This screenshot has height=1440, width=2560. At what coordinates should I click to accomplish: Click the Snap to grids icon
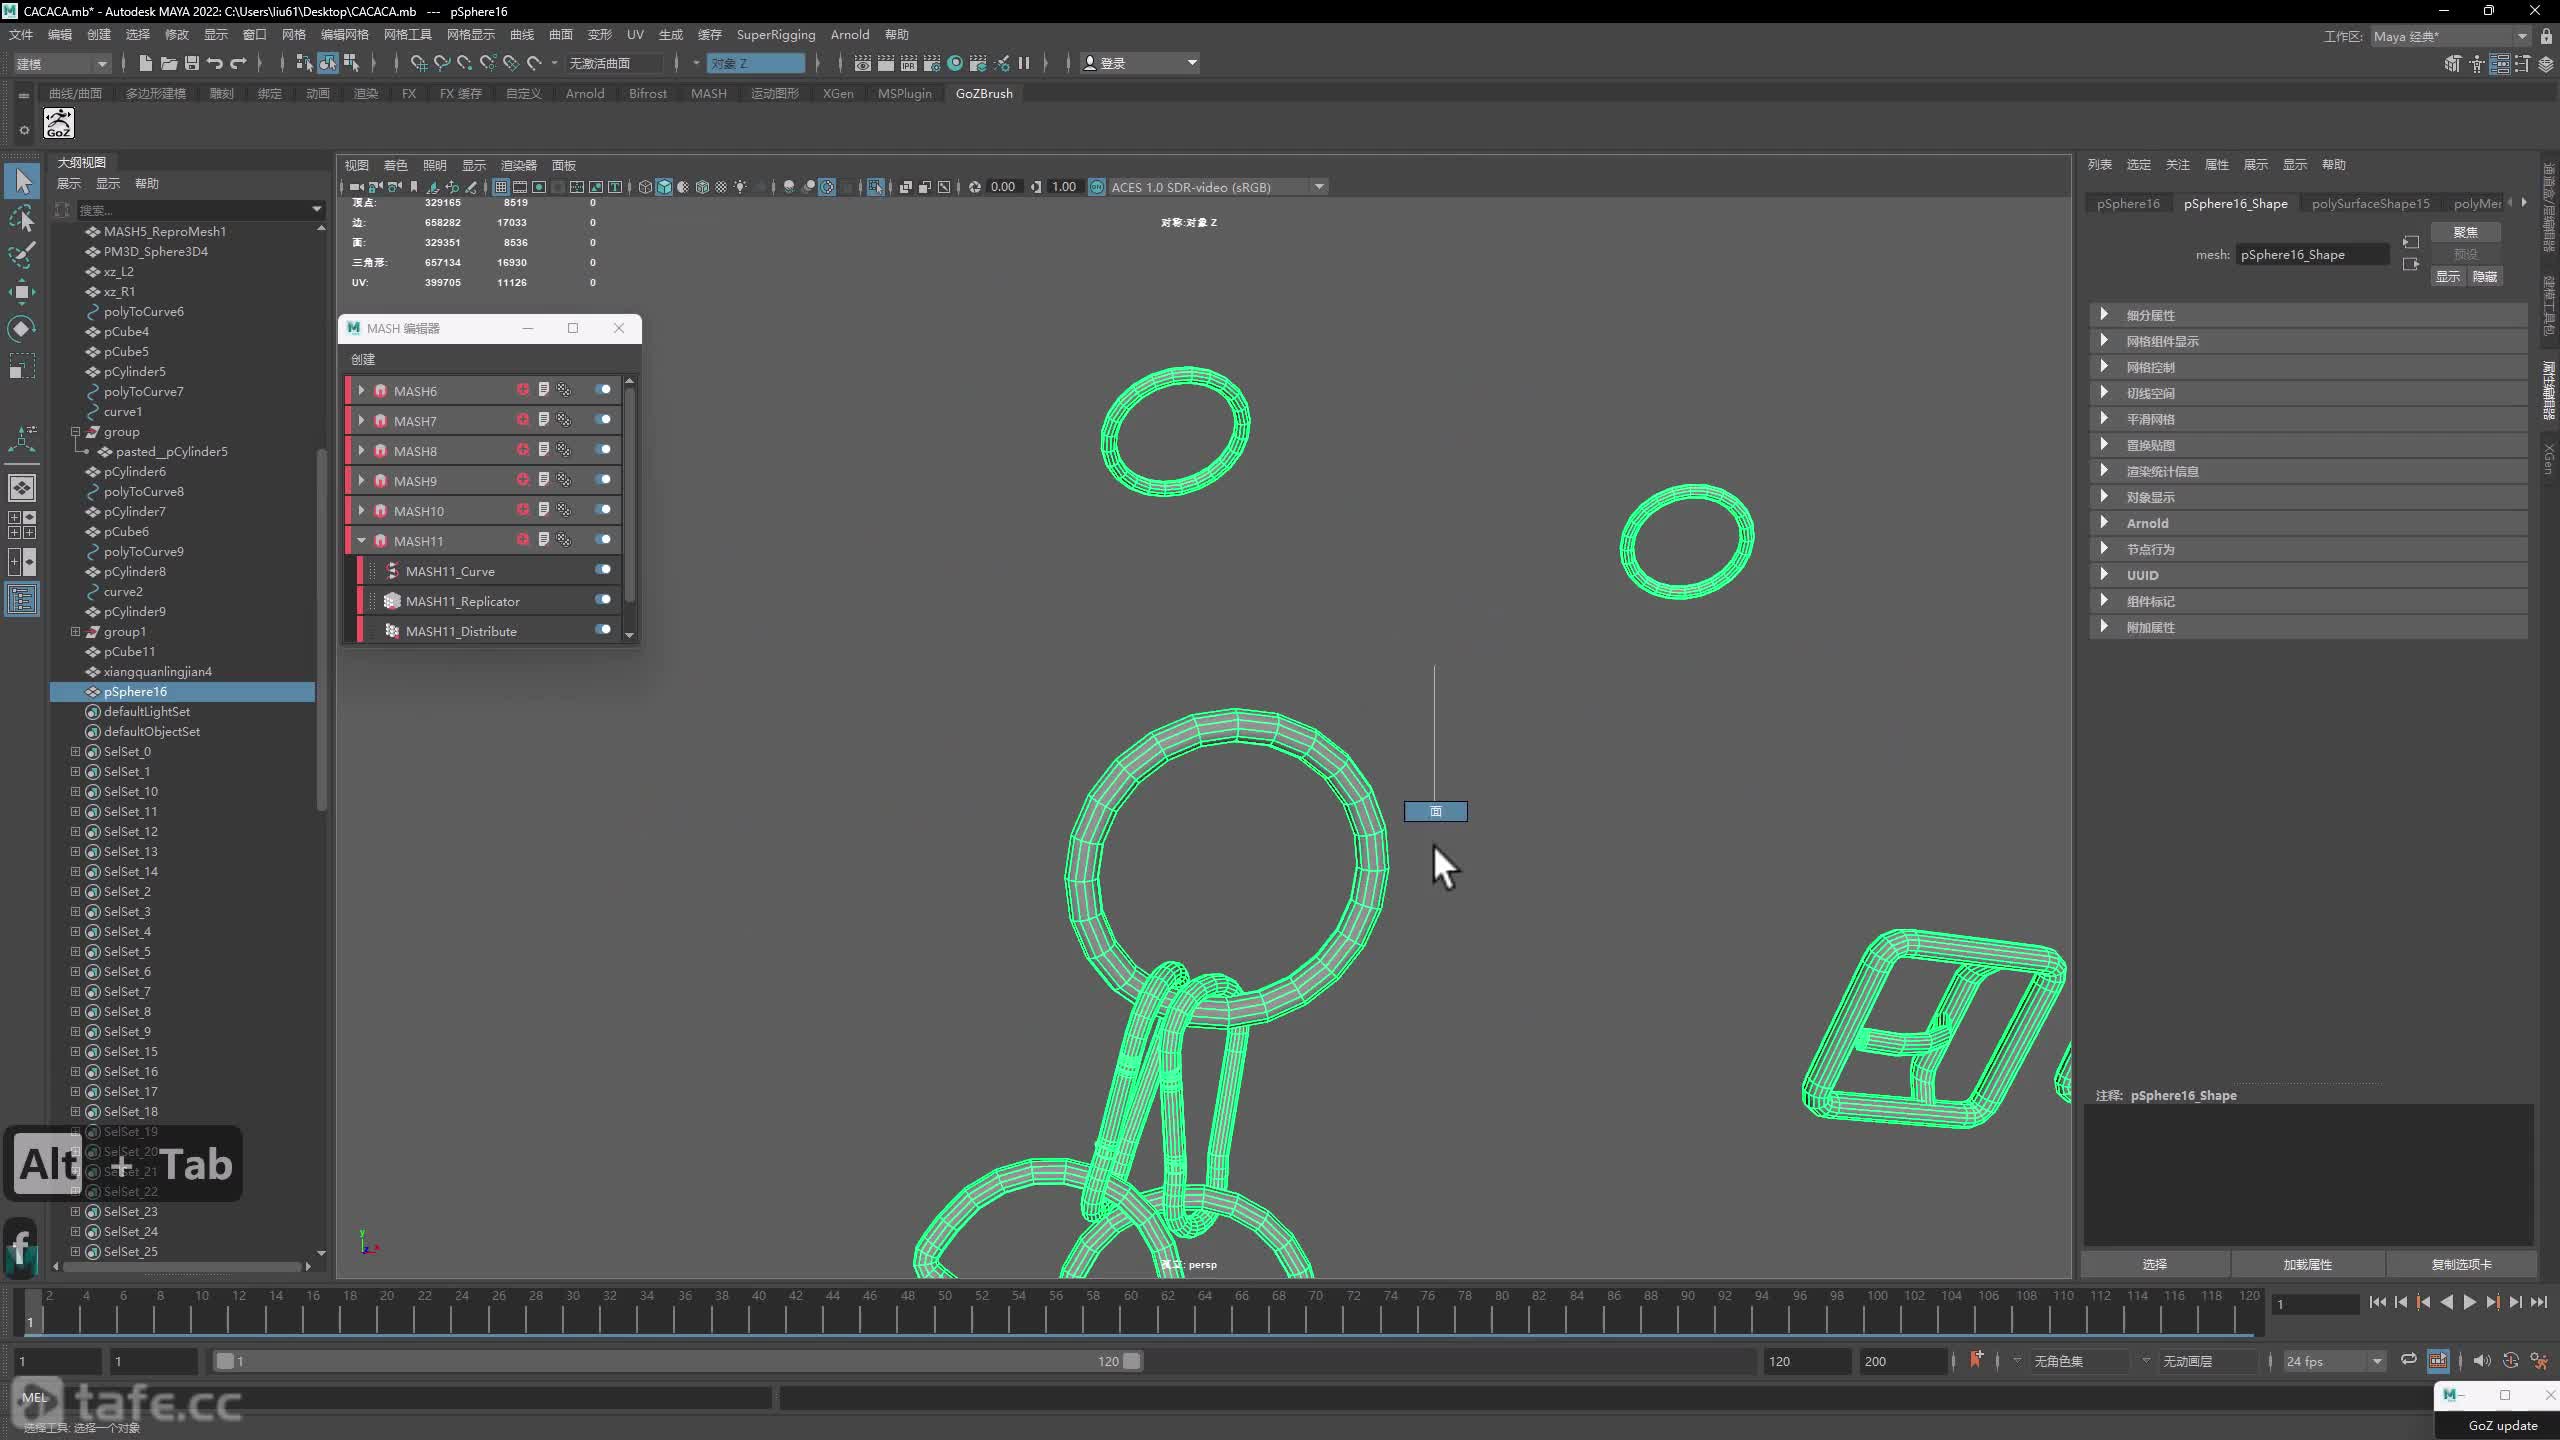point(418,63)
